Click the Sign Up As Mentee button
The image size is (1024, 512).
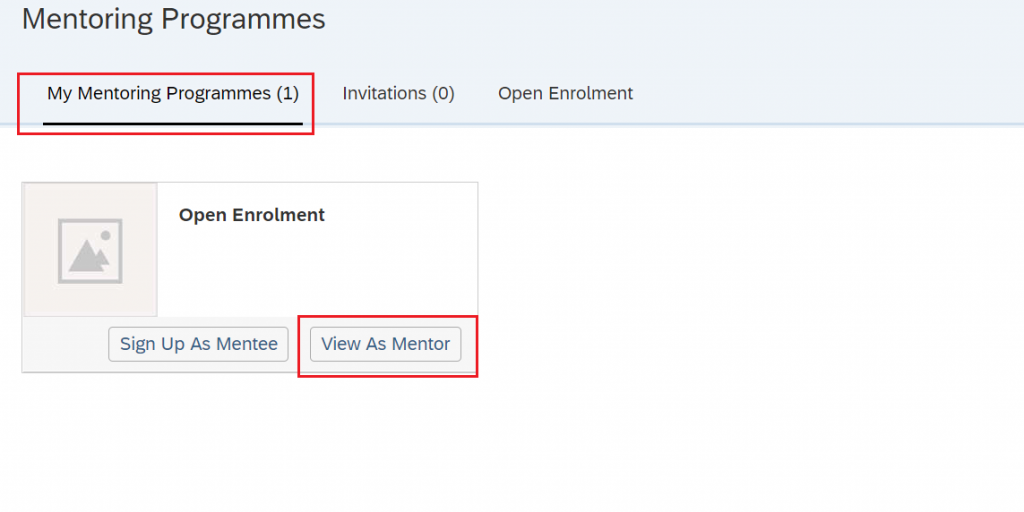(199, 344)
